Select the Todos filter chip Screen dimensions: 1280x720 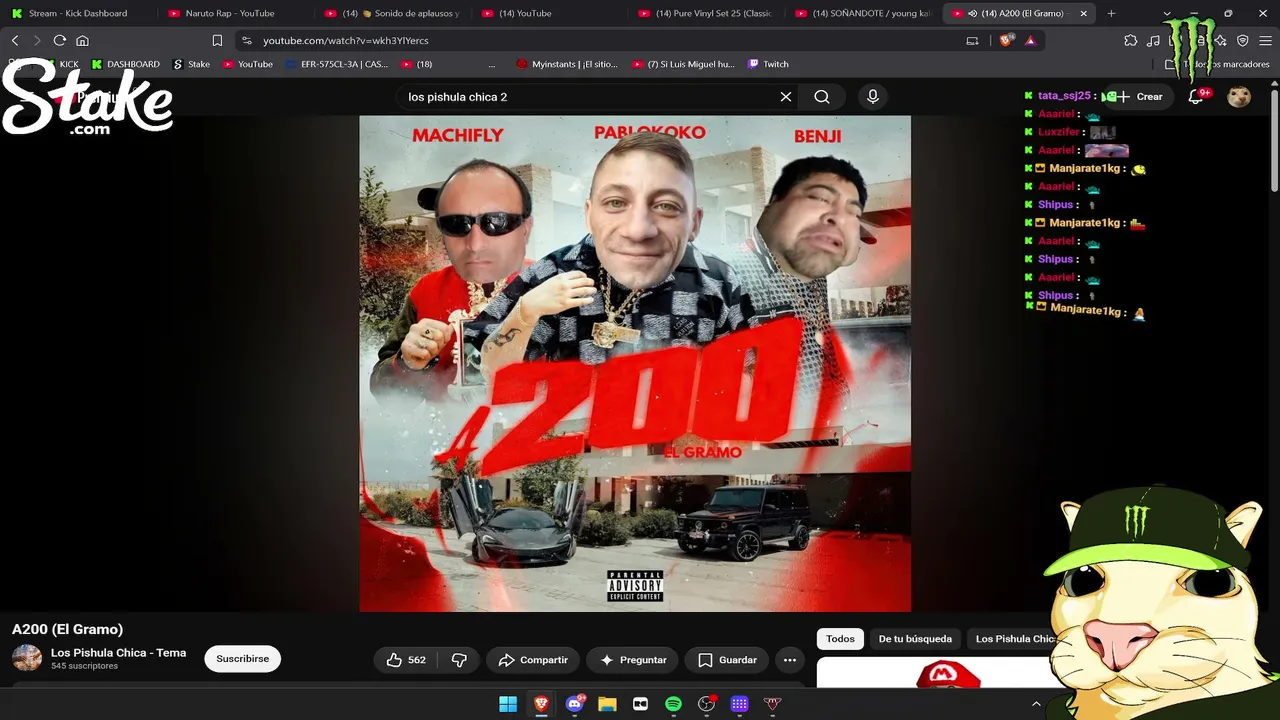click(x=841, y=639)
